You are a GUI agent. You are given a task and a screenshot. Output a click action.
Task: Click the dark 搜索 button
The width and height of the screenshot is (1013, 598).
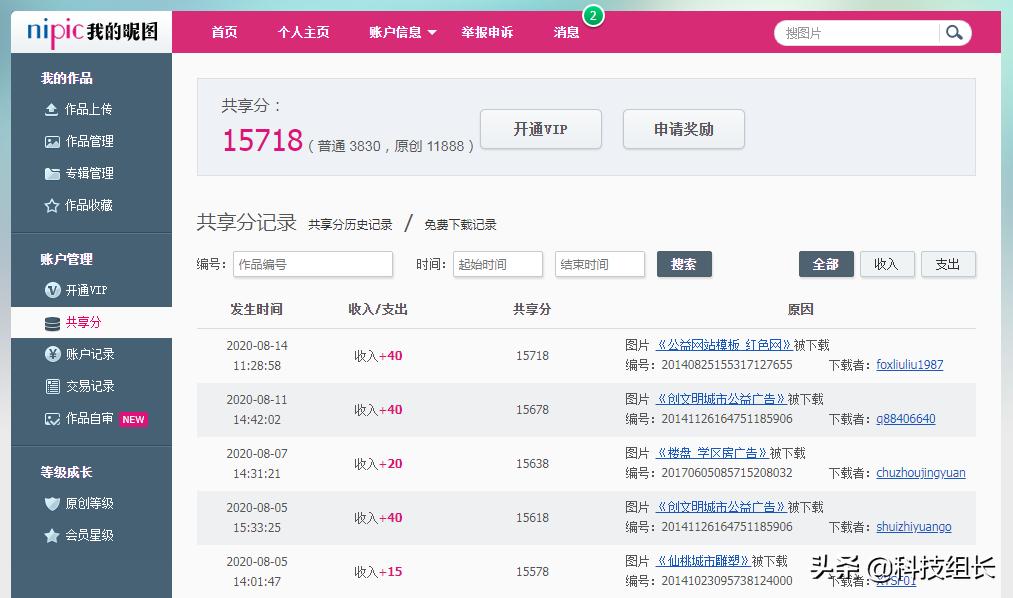(x=683, y=264)
